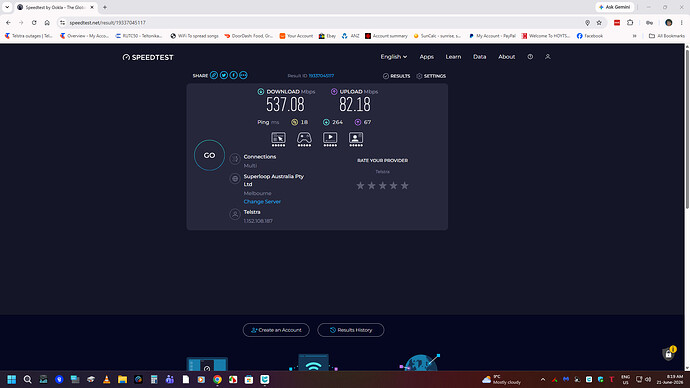Reload the page
This screenshot has height=388, width=690.
click(x=34, y=22)
